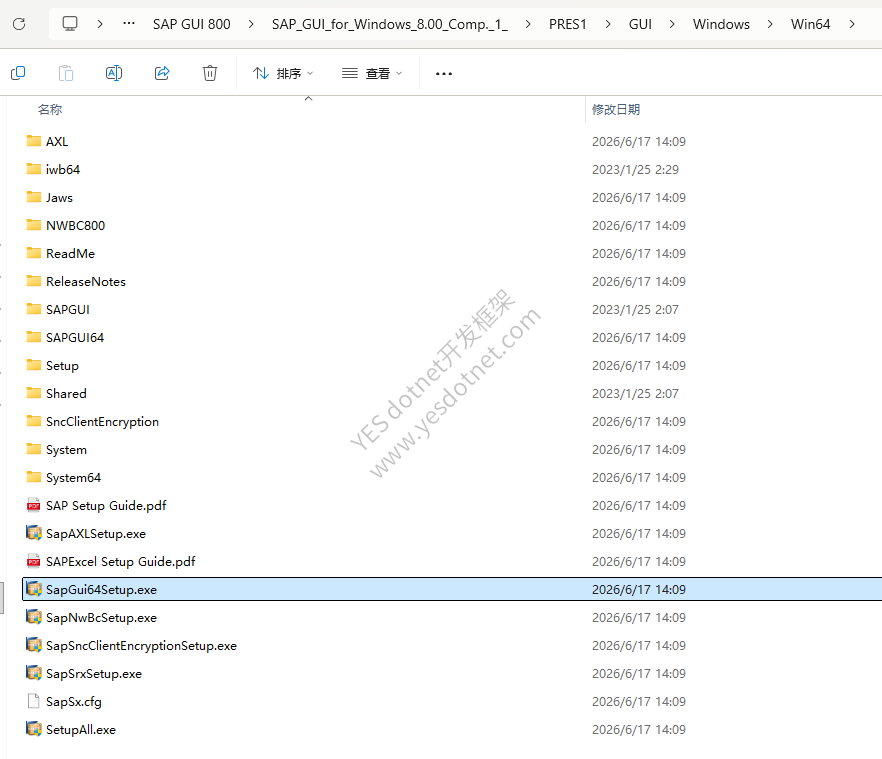Select SapSrxSetup.exe installer icon
Viewport: 882px width, 759px height.
[x=34, y=673]
